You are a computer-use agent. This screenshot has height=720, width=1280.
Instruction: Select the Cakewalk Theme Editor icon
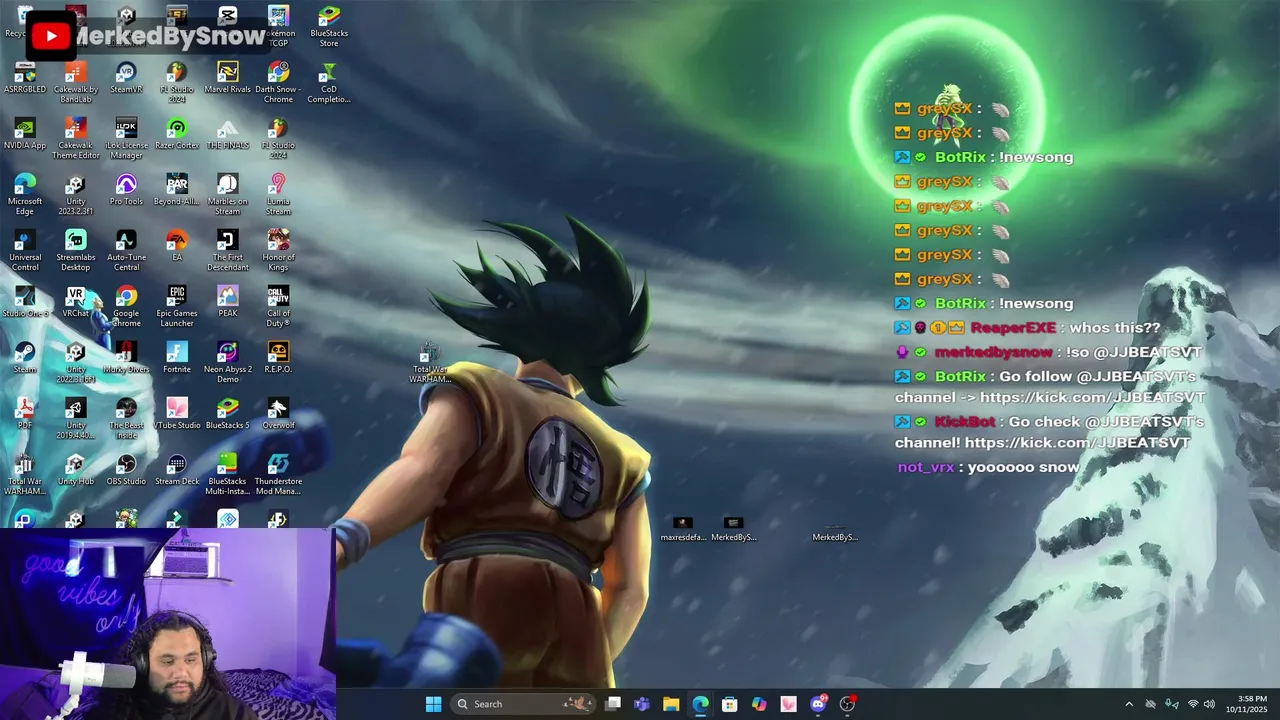75,138
